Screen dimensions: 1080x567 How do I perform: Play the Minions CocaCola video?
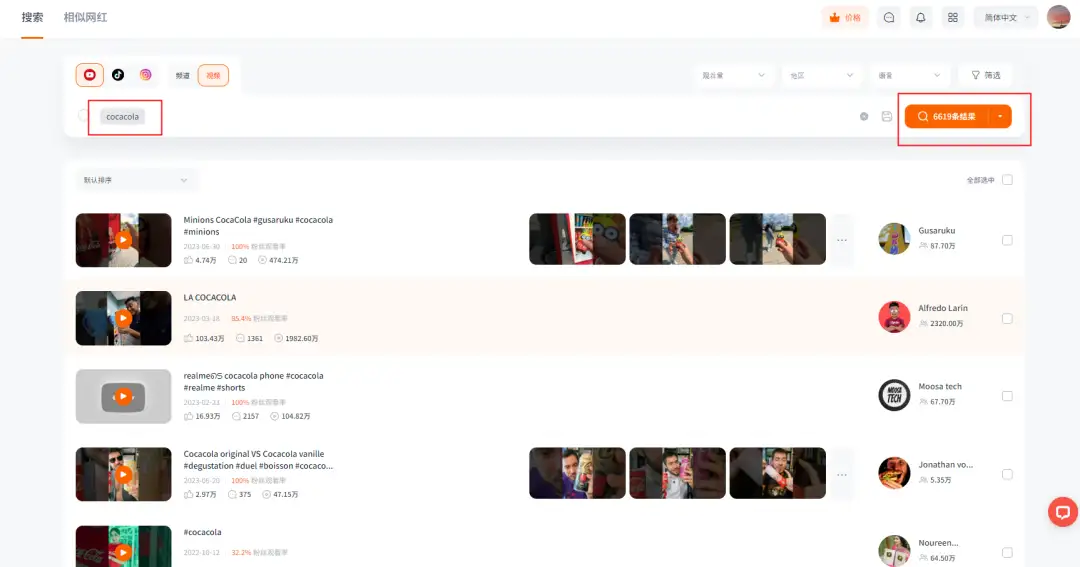123,240
